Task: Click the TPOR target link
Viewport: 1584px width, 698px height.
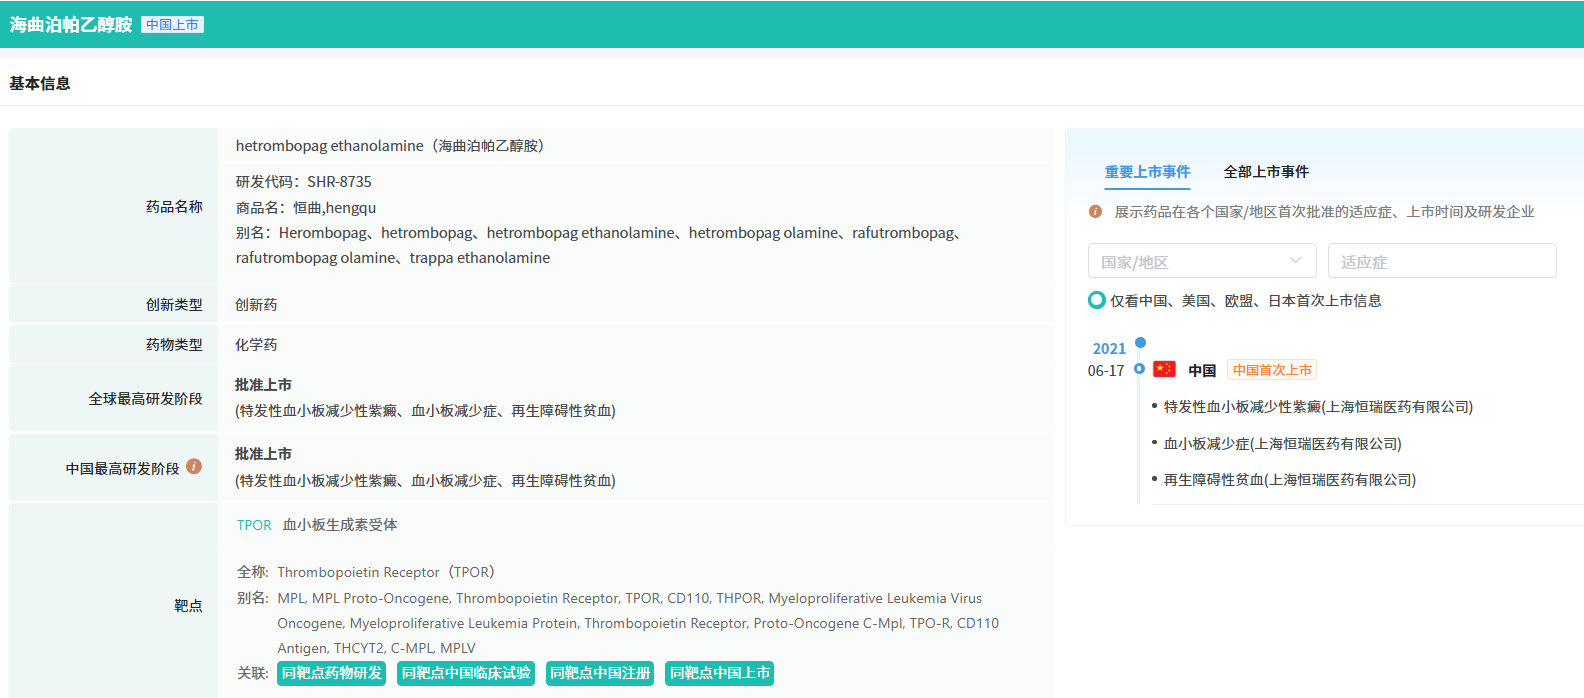Action: tap(254, 525)
